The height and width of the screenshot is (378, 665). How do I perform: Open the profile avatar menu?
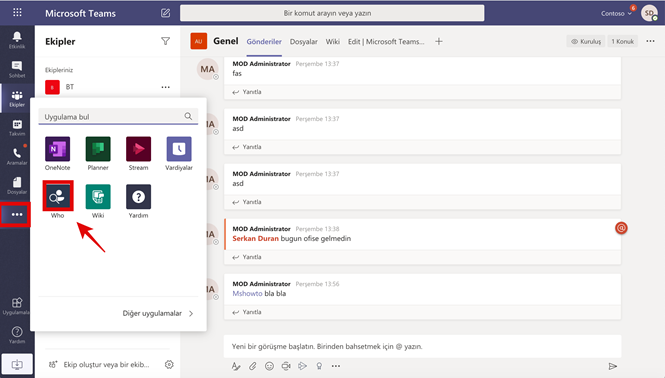(x=649, y=13)
